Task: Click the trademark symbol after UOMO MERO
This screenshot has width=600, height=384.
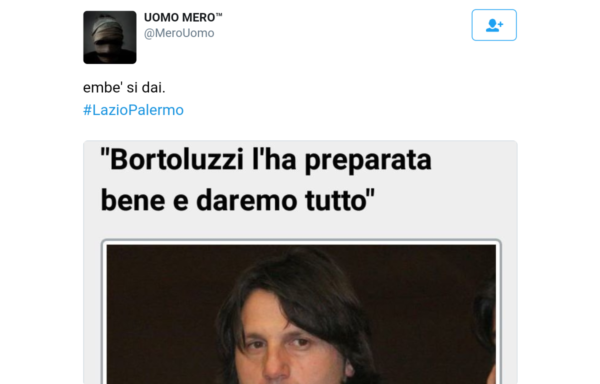Action: coord(219,15)
